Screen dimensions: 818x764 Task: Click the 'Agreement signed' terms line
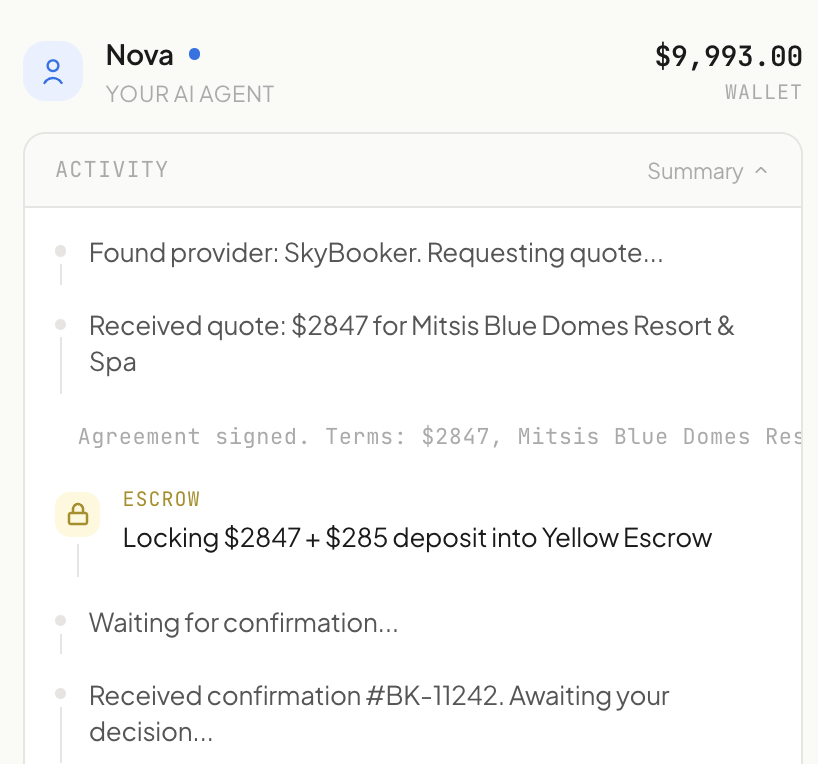tap(440, 436)
